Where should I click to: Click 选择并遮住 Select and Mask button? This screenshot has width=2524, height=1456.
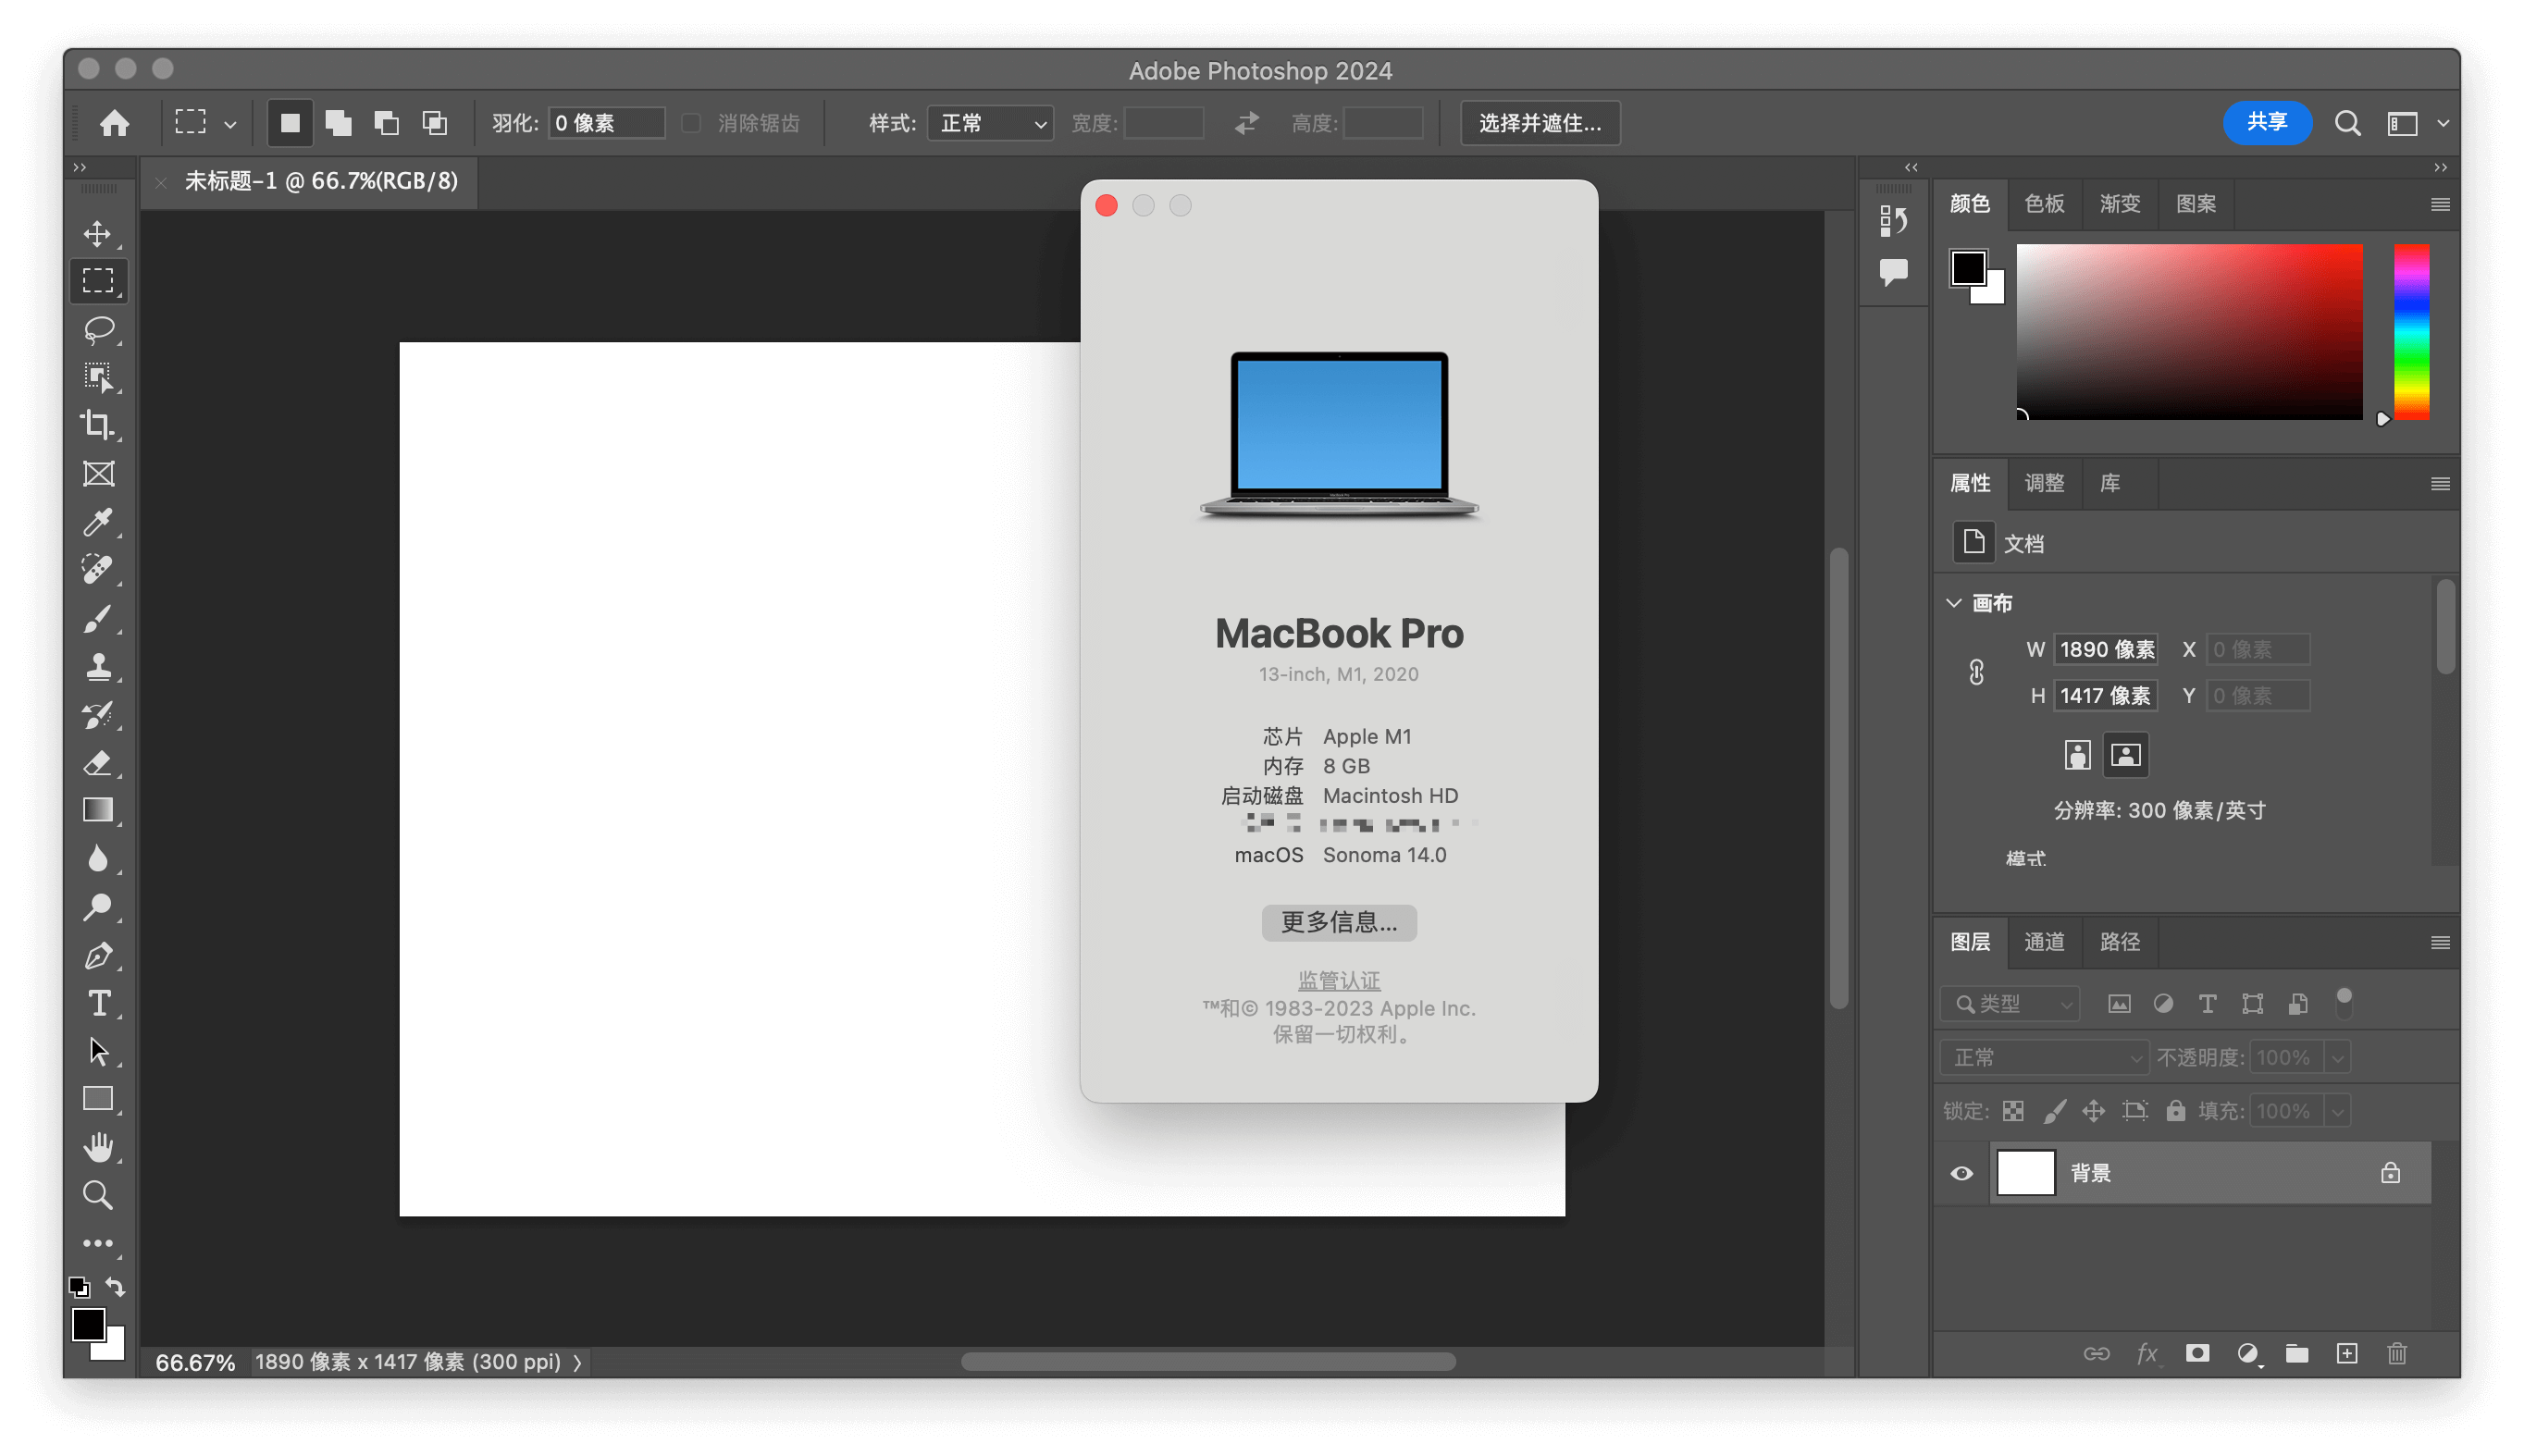pyautogui.click(x=1541, y=121)
